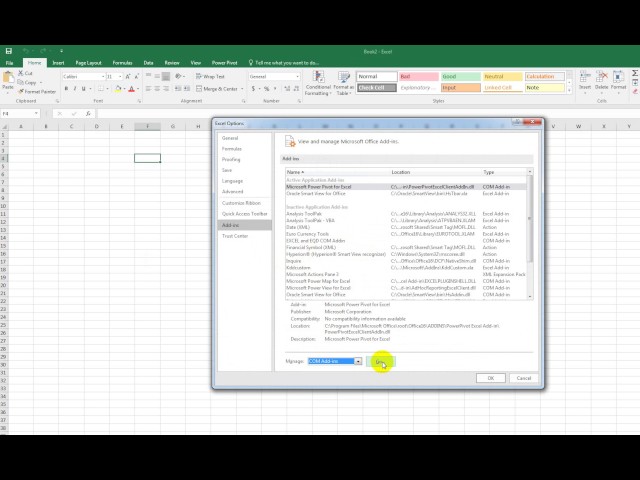
Task: Click Increase Font Size icon
Action: (x=128, y=76)
